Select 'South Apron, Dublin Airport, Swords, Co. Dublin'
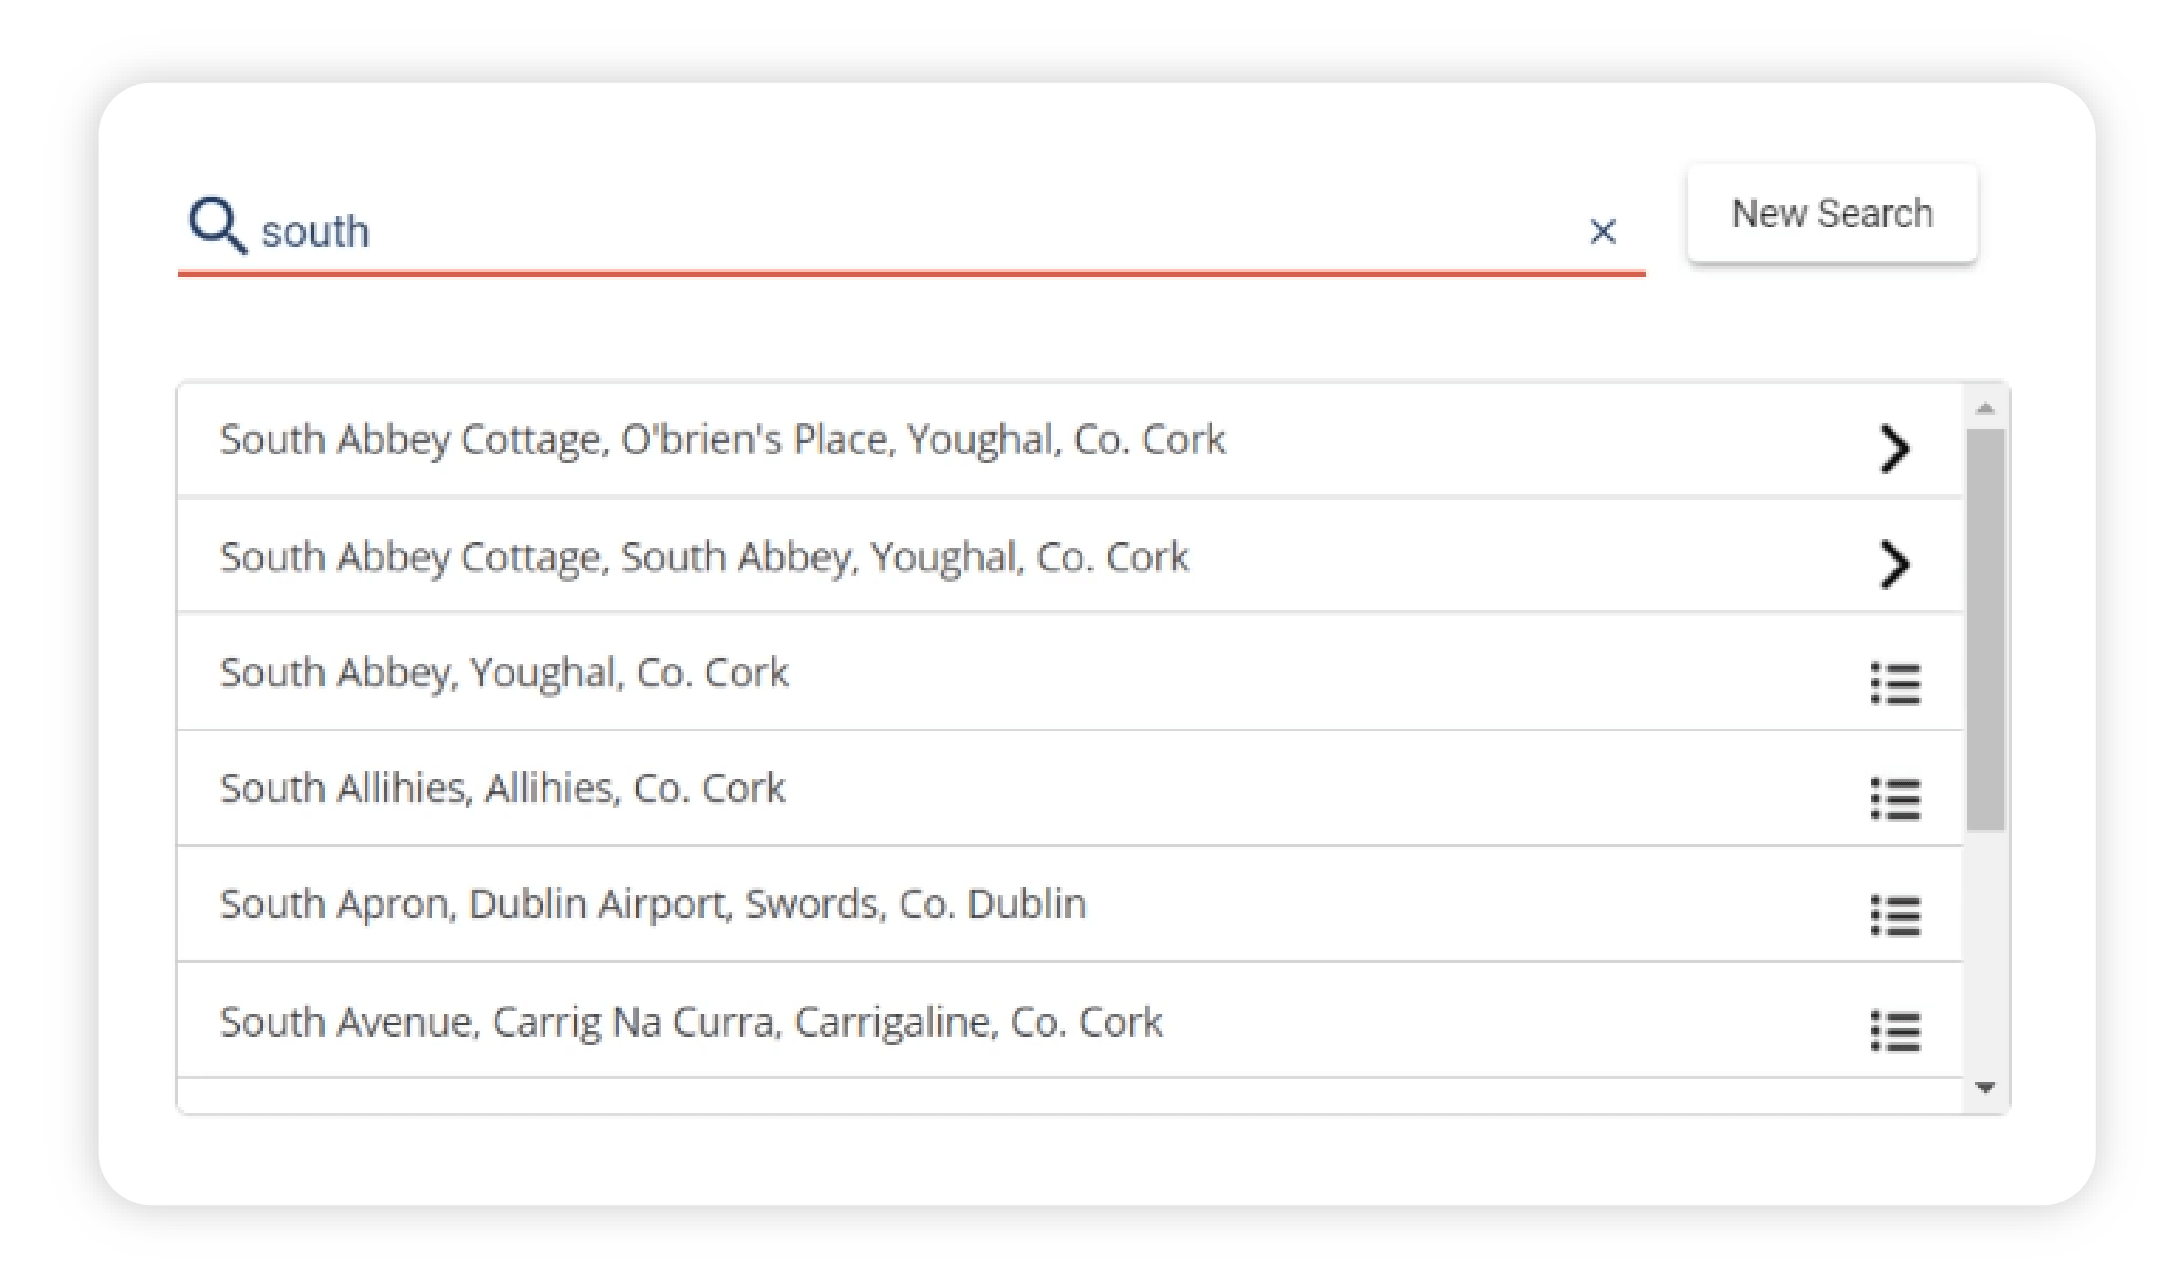The width and height of the screenshot is (2174, 1267). [x=1070, y=904]
